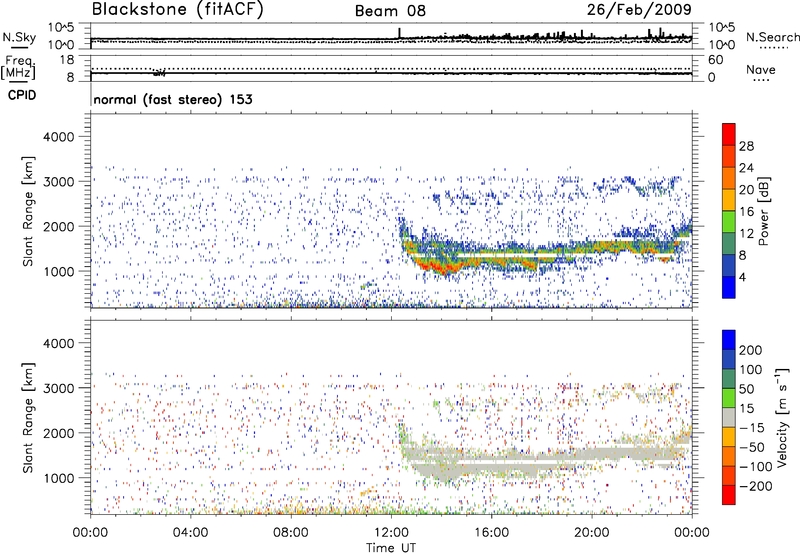
Task: Click the "2000" tick in the velocity panel
Action: point(59,433)
